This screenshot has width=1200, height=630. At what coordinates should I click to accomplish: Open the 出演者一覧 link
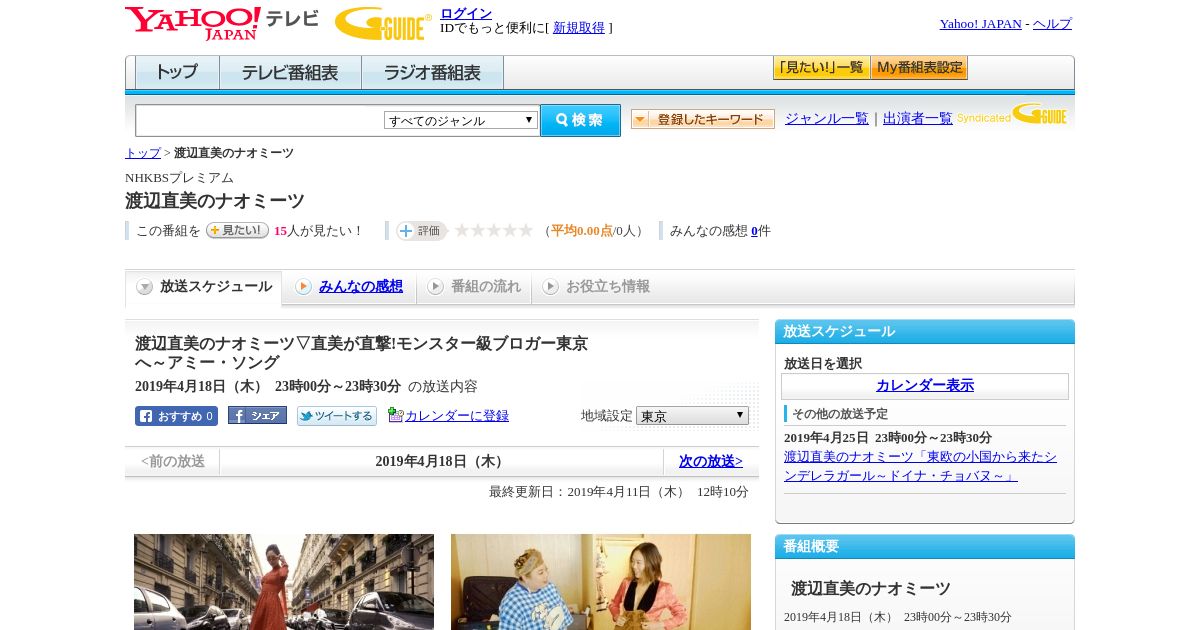tap(917, 118)
